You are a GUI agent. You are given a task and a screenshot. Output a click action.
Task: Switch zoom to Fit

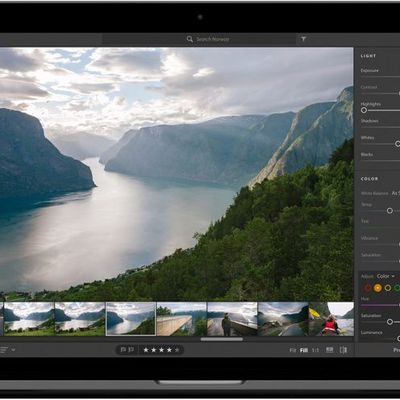point(293,350)
